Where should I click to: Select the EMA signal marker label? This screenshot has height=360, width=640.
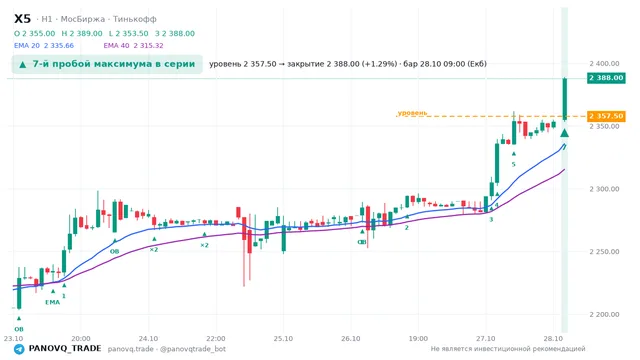click(52, 302)
